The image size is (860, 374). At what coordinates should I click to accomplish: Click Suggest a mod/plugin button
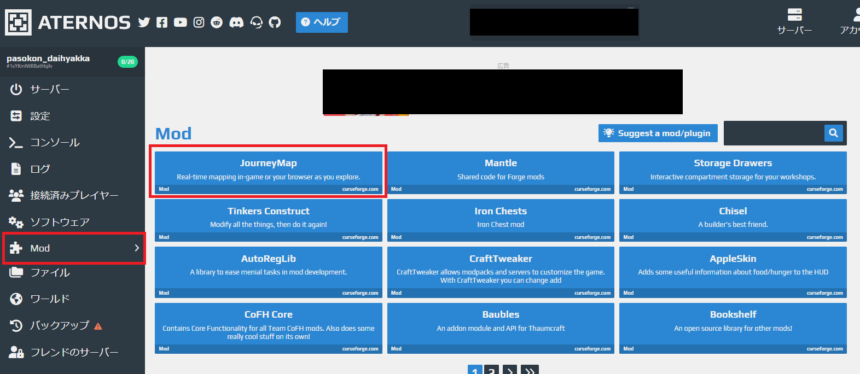[x=658, y=133]
